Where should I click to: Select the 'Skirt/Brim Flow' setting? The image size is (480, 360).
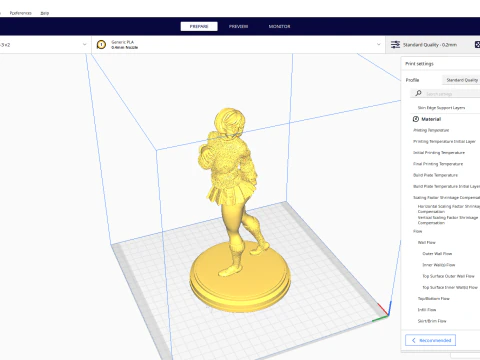click(x=432, y=321)
